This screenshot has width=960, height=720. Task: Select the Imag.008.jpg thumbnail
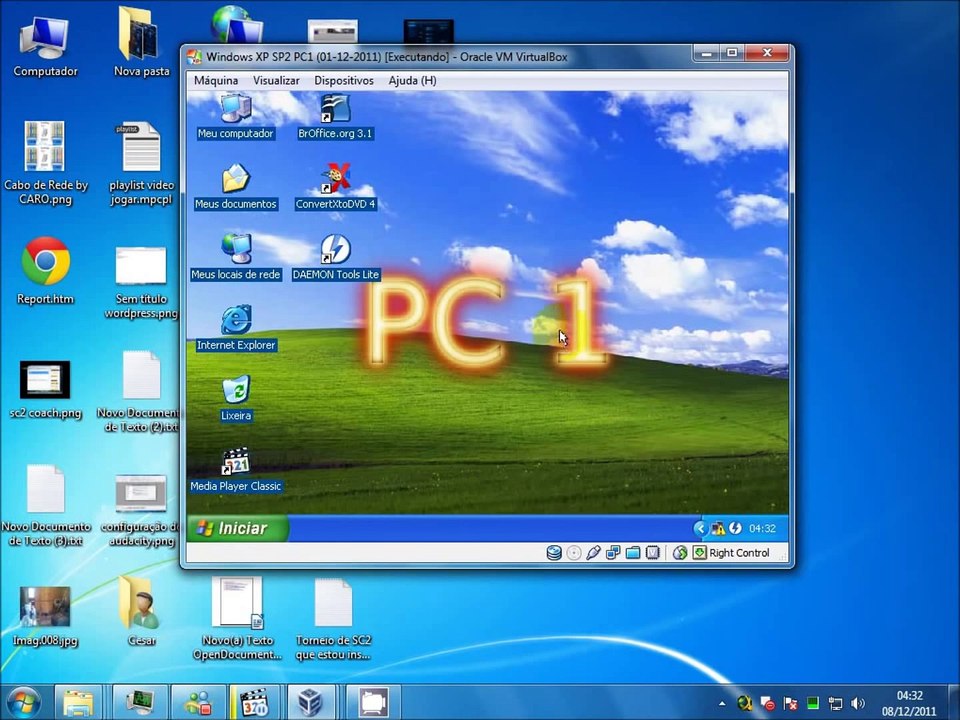click(x=45, y=616)
